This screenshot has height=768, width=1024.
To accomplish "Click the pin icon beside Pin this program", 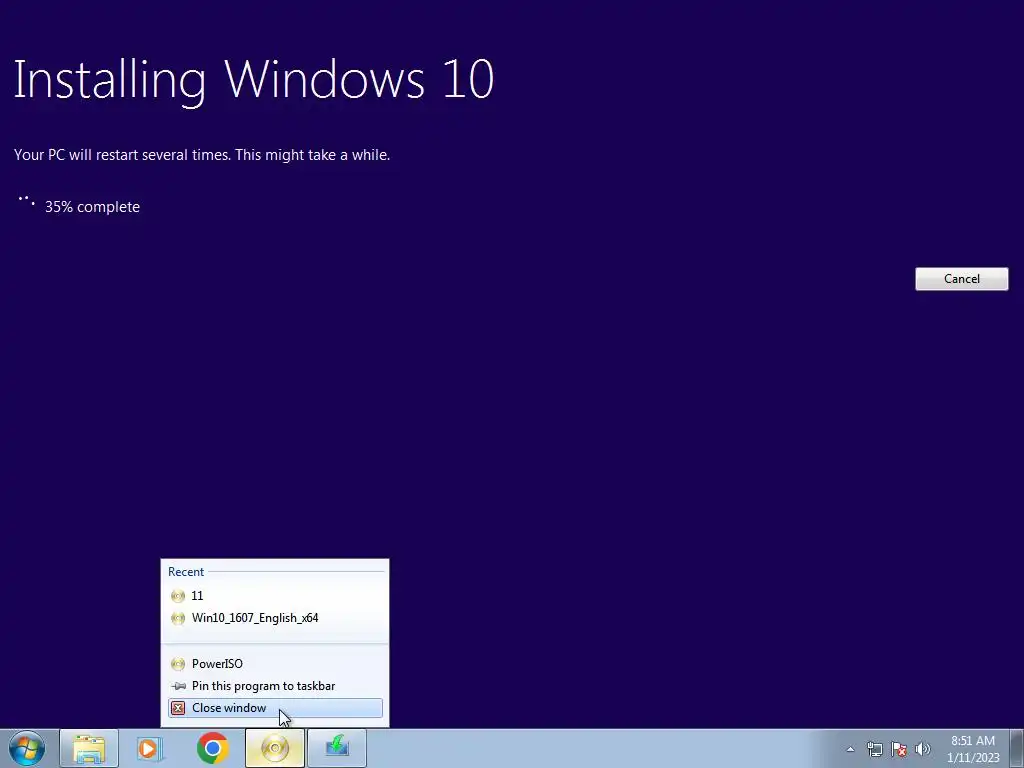I will (x=178, y=686).
